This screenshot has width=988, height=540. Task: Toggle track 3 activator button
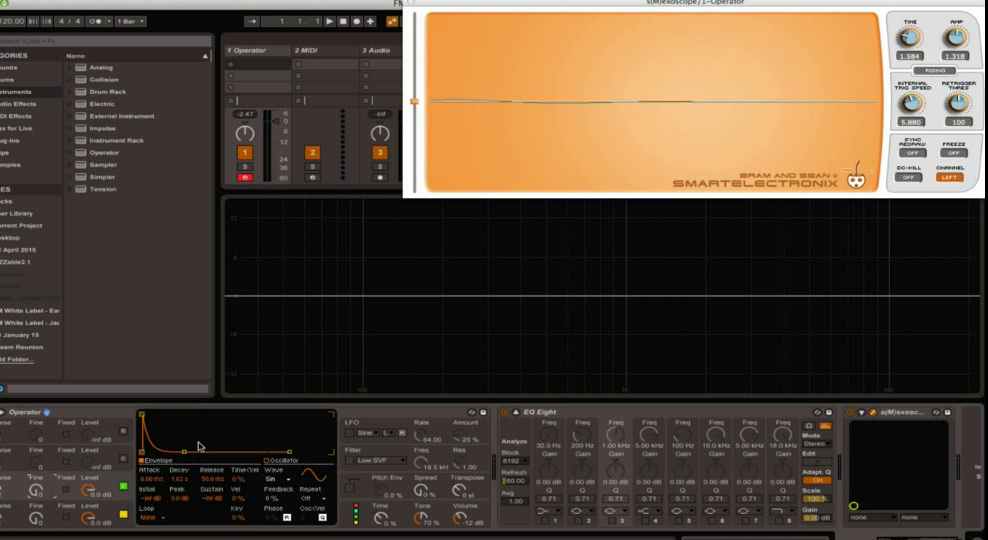coord(379,152)
